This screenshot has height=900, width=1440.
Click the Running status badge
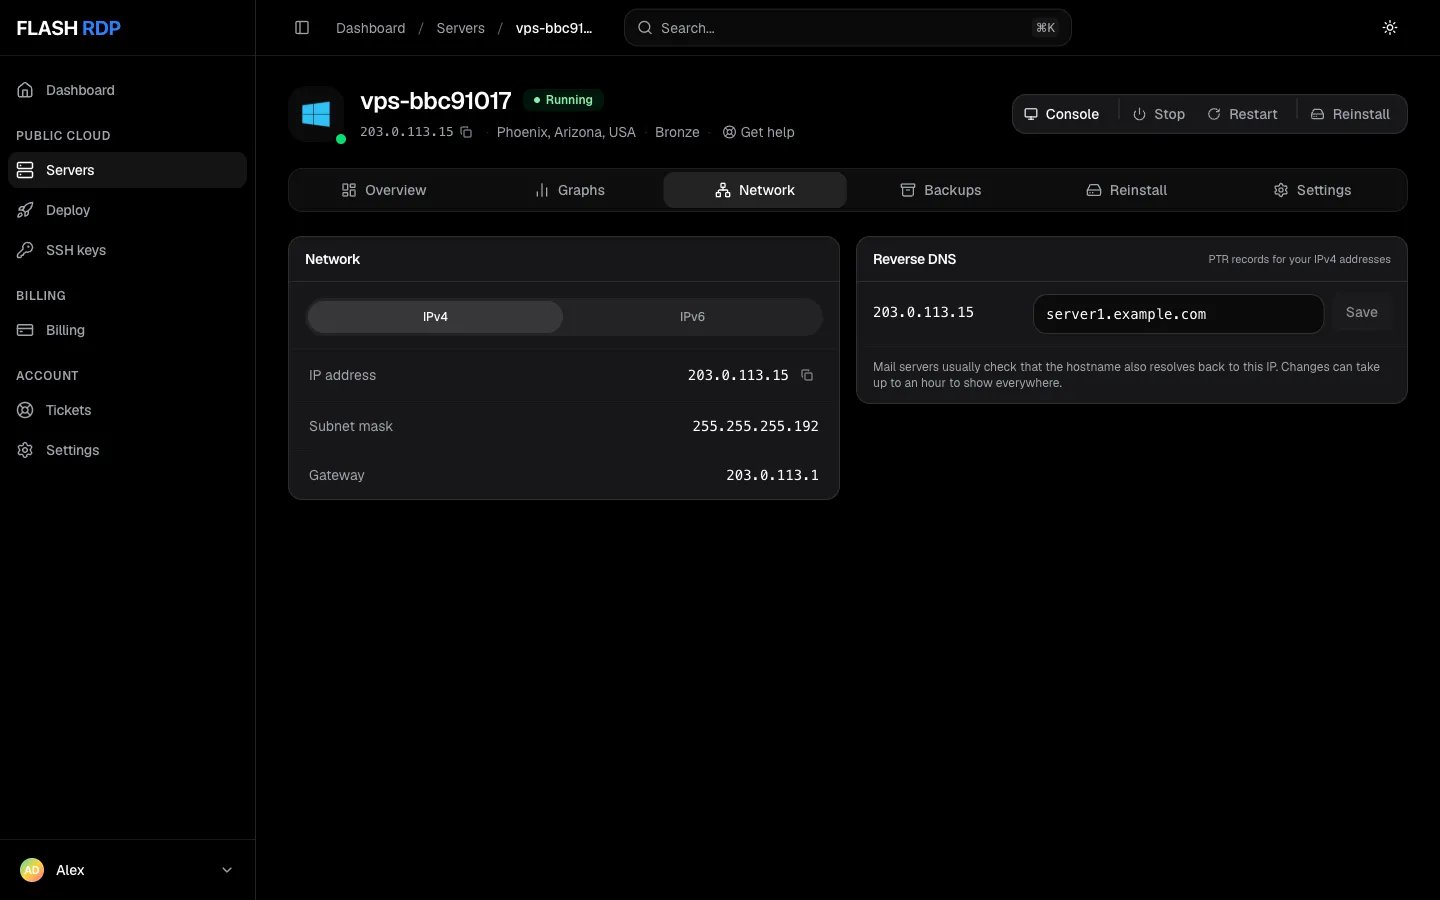[563, 100]
